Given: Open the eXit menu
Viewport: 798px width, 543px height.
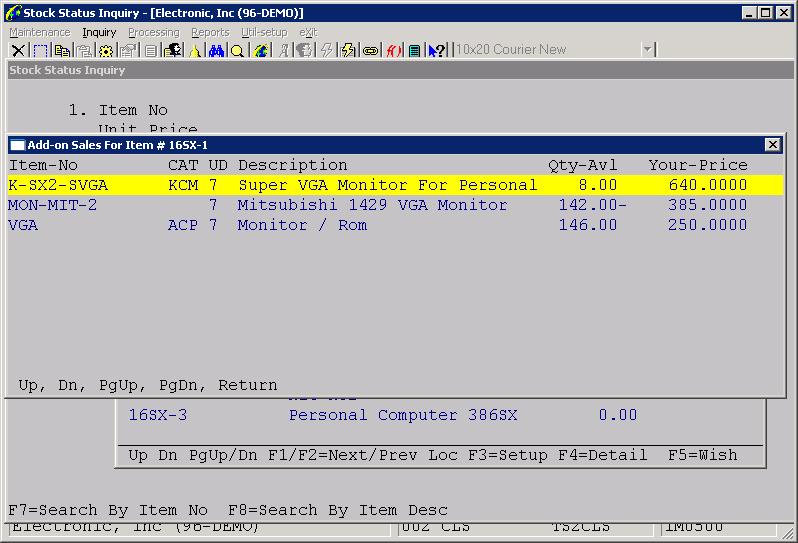Looking at the screenshot, I should click(308, 33).
